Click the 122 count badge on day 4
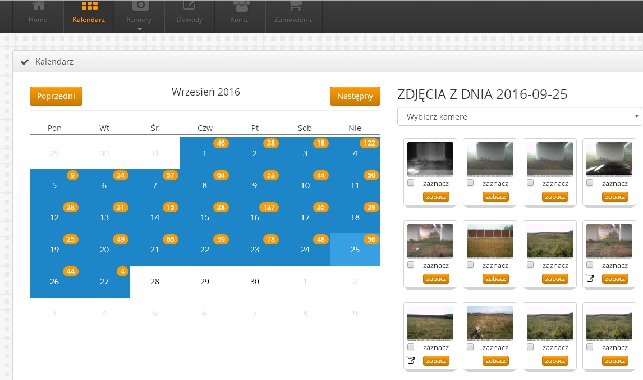643x380 pixels. pos(369,143)
